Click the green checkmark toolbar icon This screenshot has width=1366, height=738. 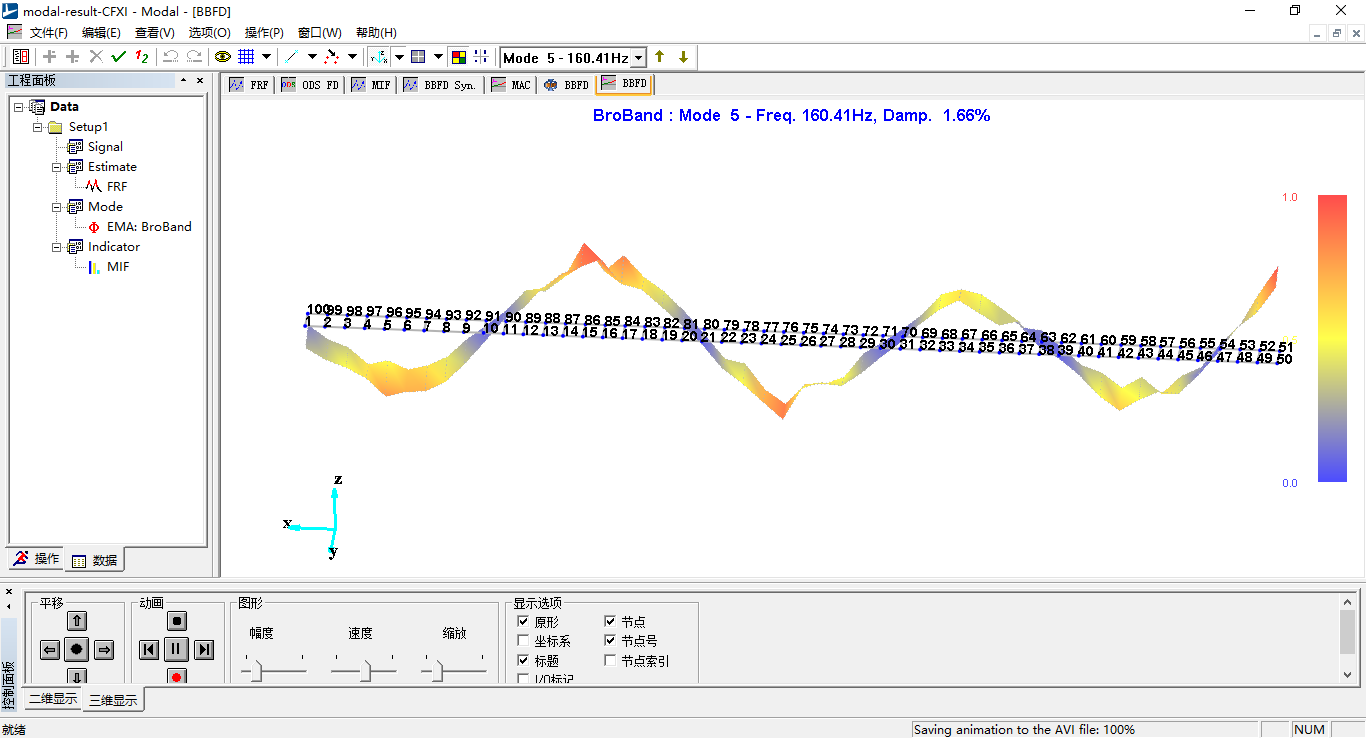tap(119, 57)
